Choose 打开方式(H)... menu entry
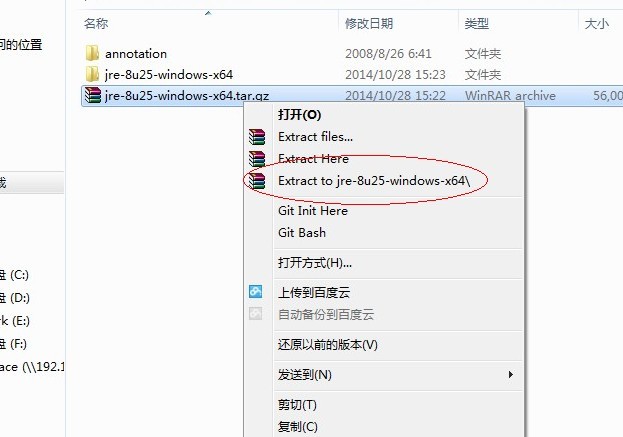The image size is (623, 437). [315, 263]
